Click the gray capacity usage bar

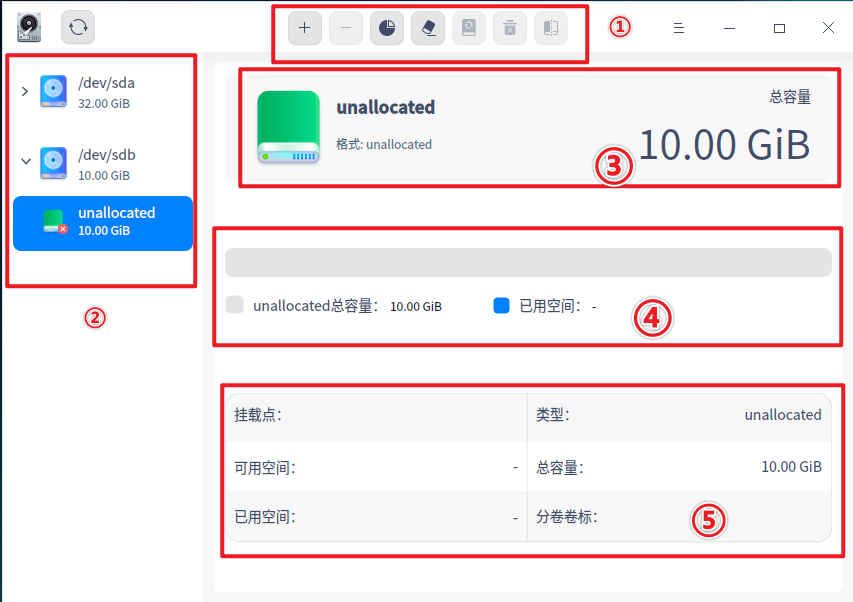(528, 262)
